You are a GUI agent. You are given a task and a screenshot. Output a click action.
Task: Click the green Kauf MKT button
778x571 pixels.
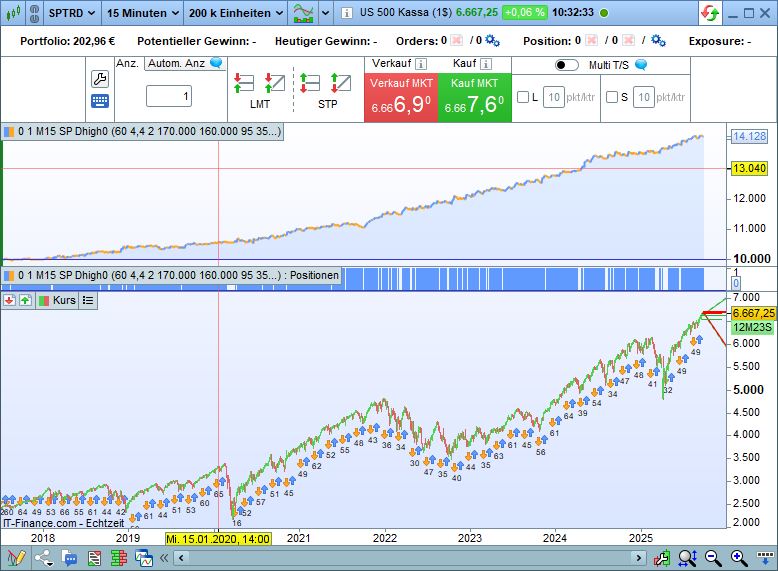click(474, 97)
